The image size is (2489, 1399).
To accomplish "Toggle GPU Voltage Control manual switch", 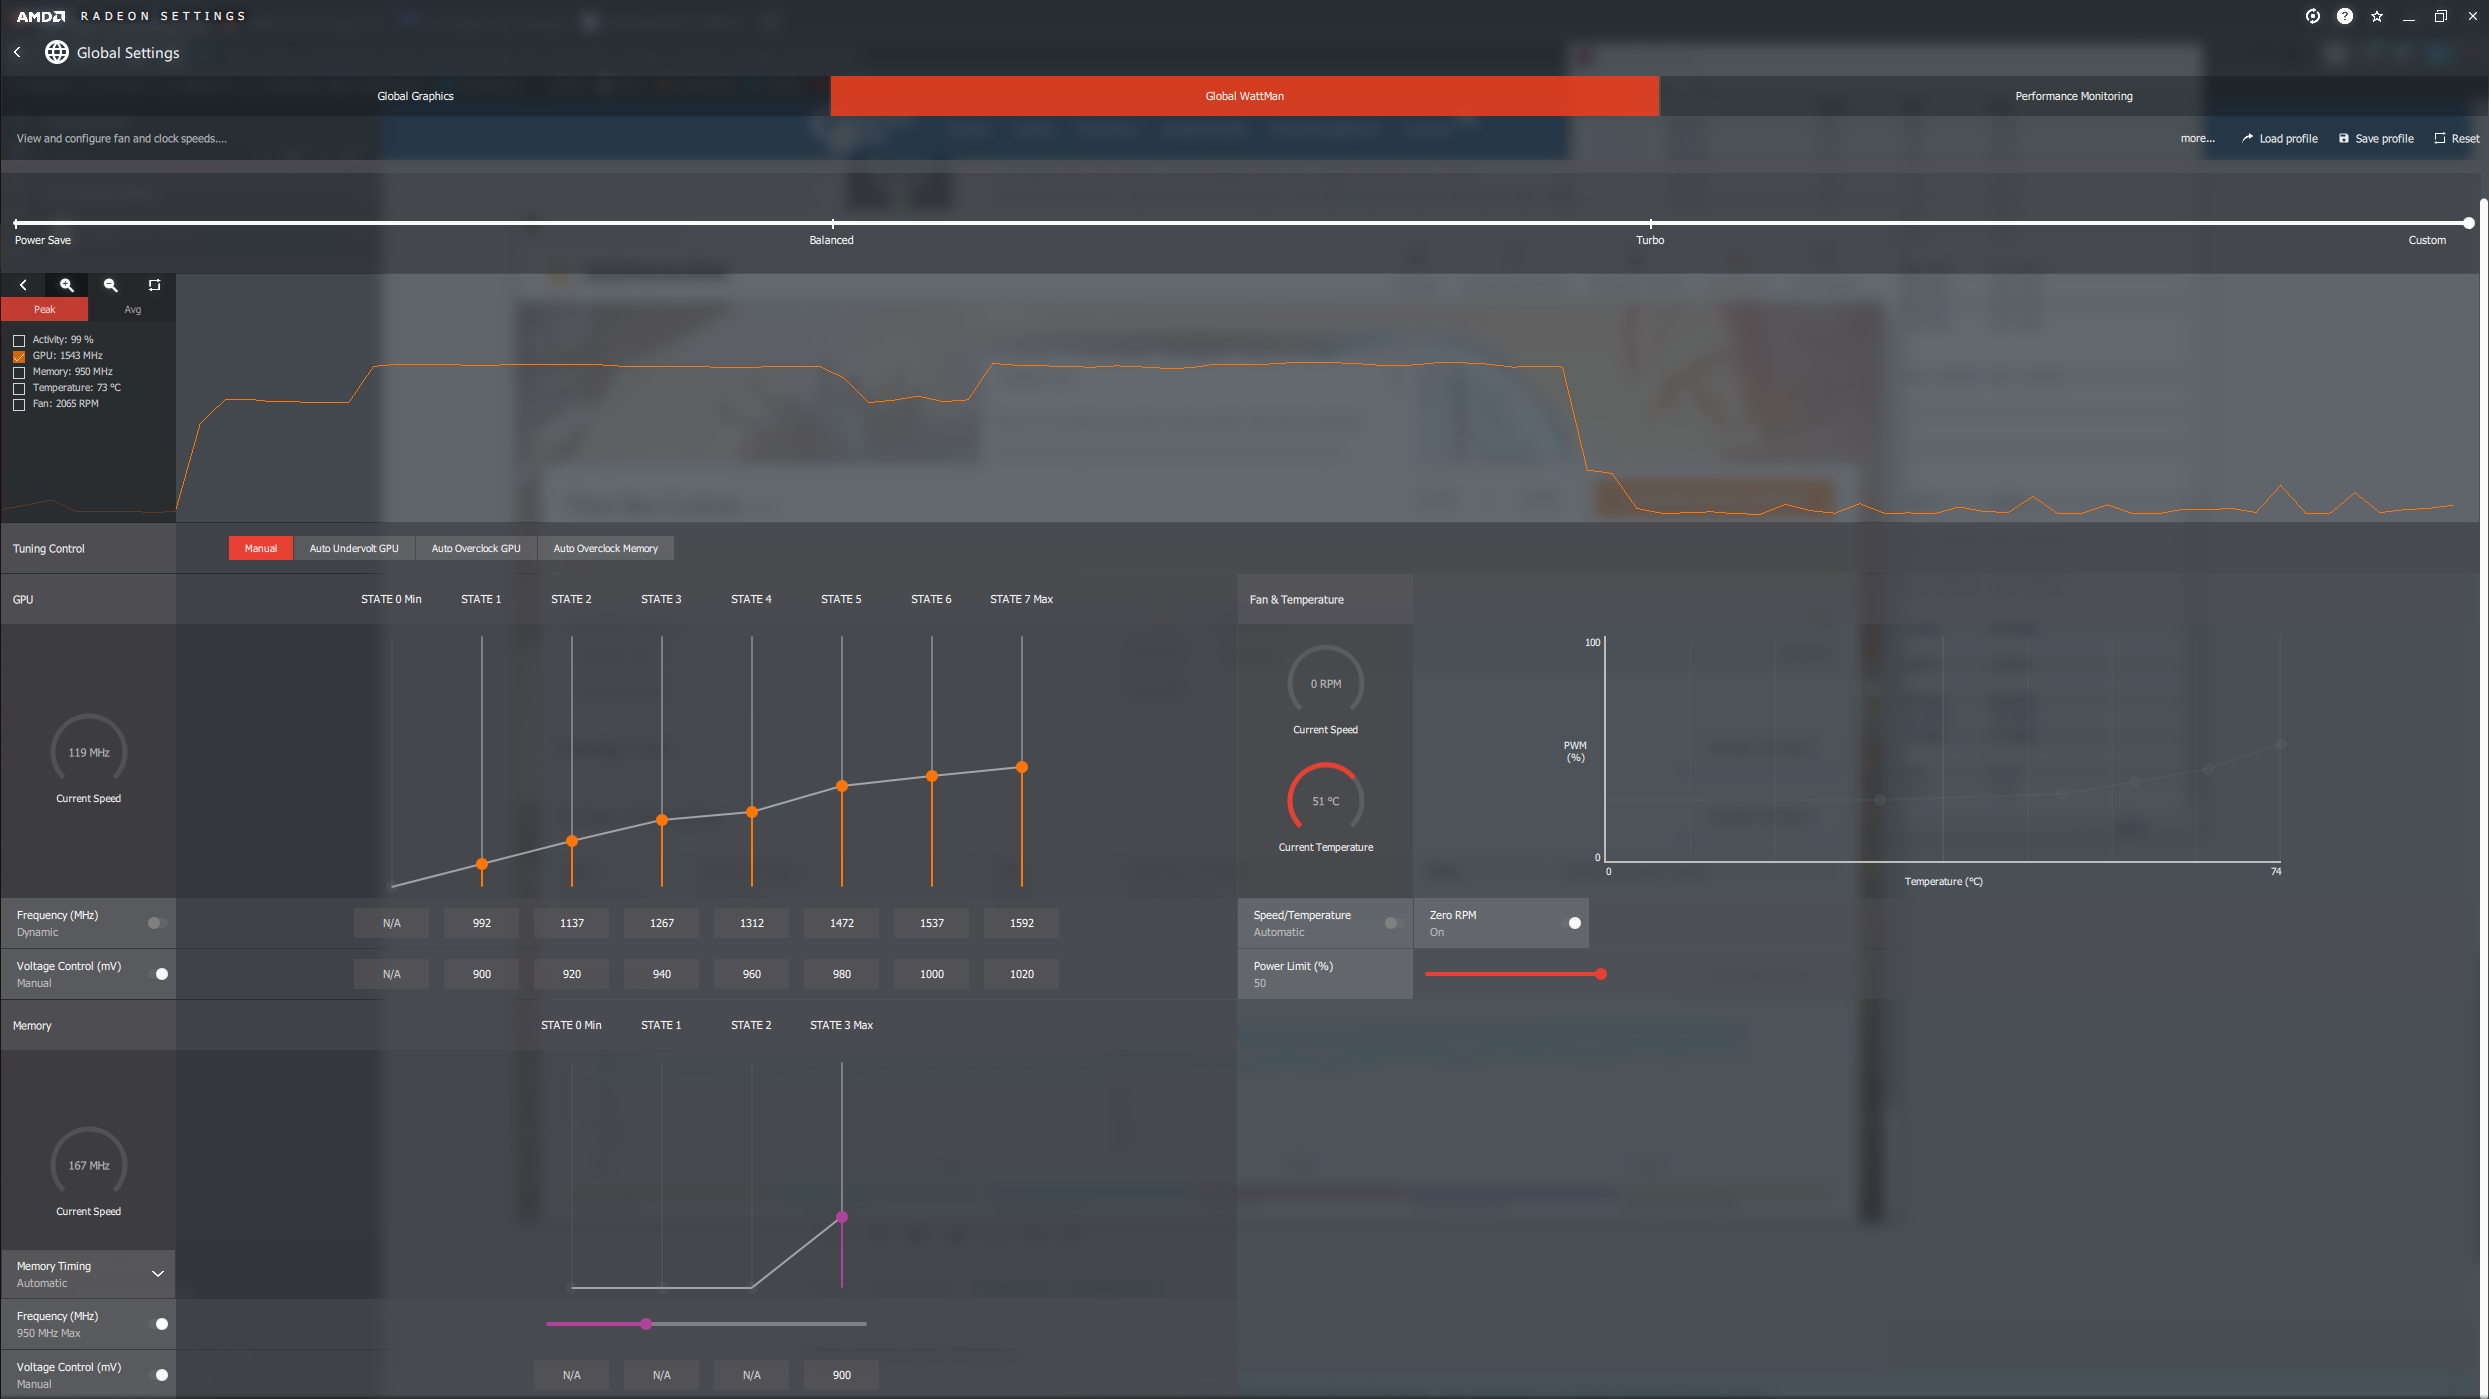I will coord(159,974).
